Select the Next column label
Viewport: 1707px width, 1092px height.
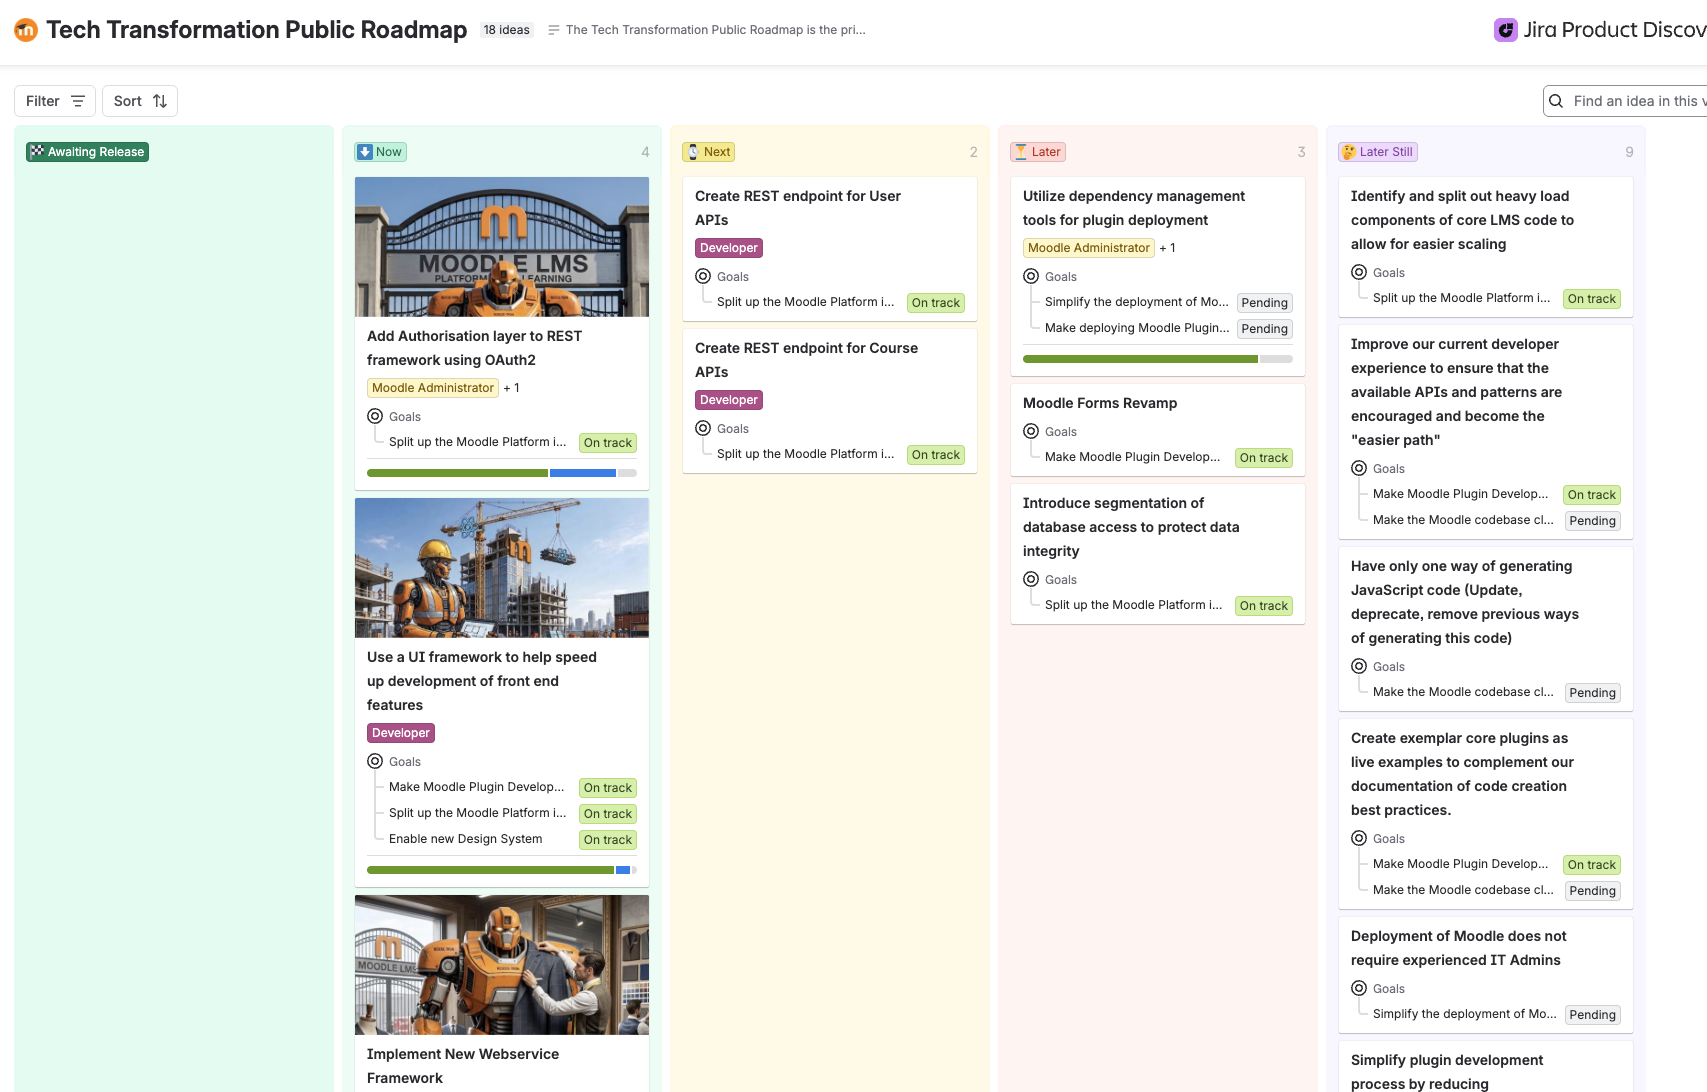click(709, 152)
